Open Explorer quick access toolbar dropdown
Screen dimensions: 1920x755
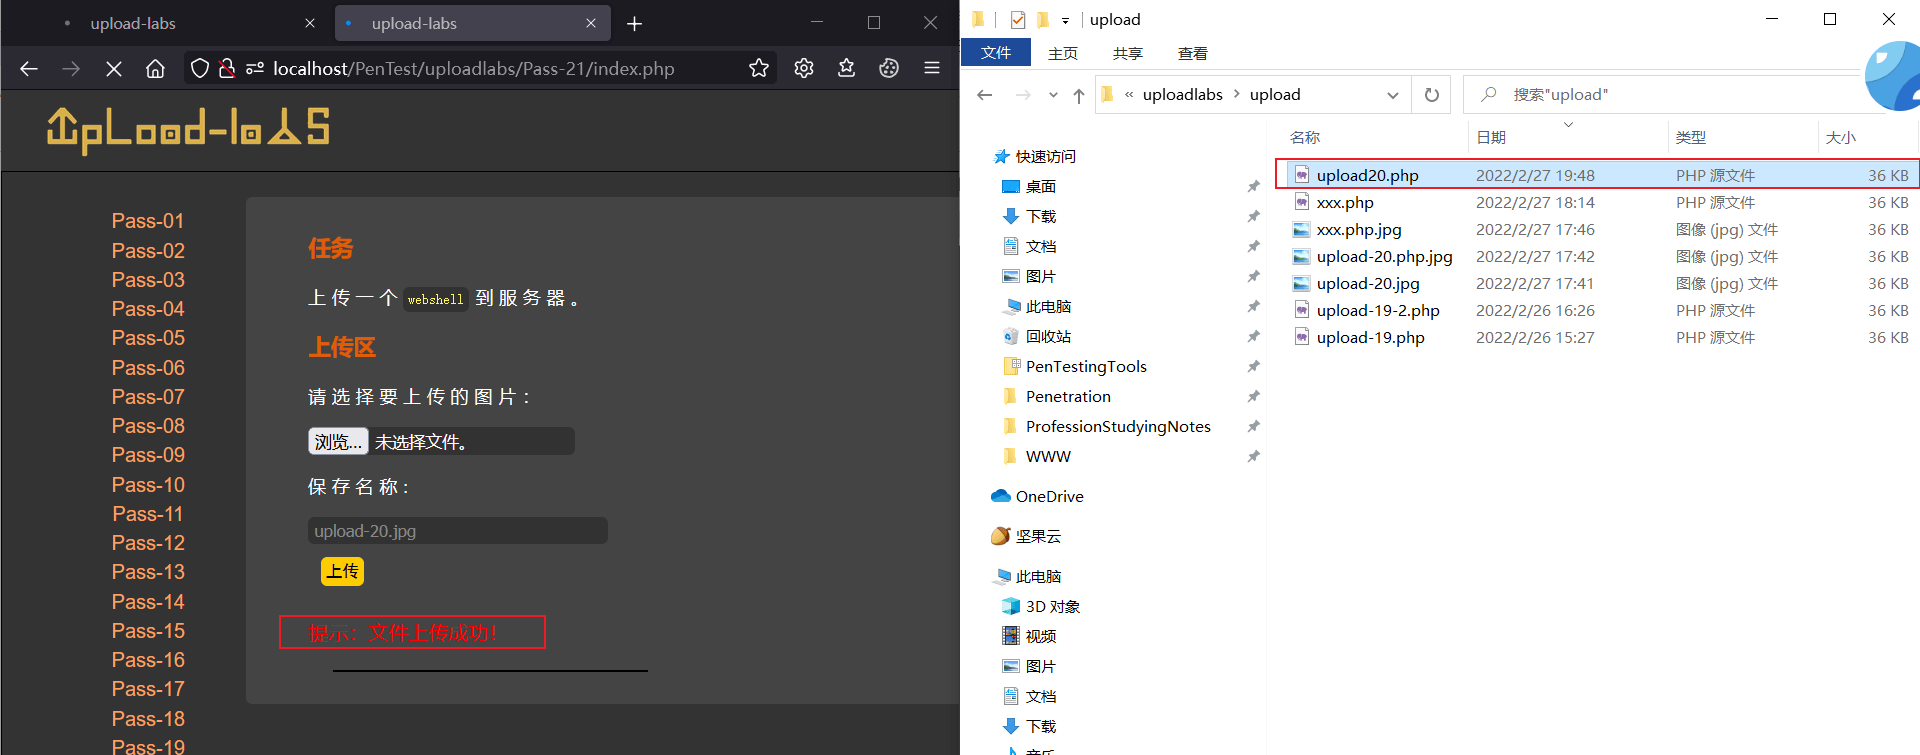point(1065,20)
